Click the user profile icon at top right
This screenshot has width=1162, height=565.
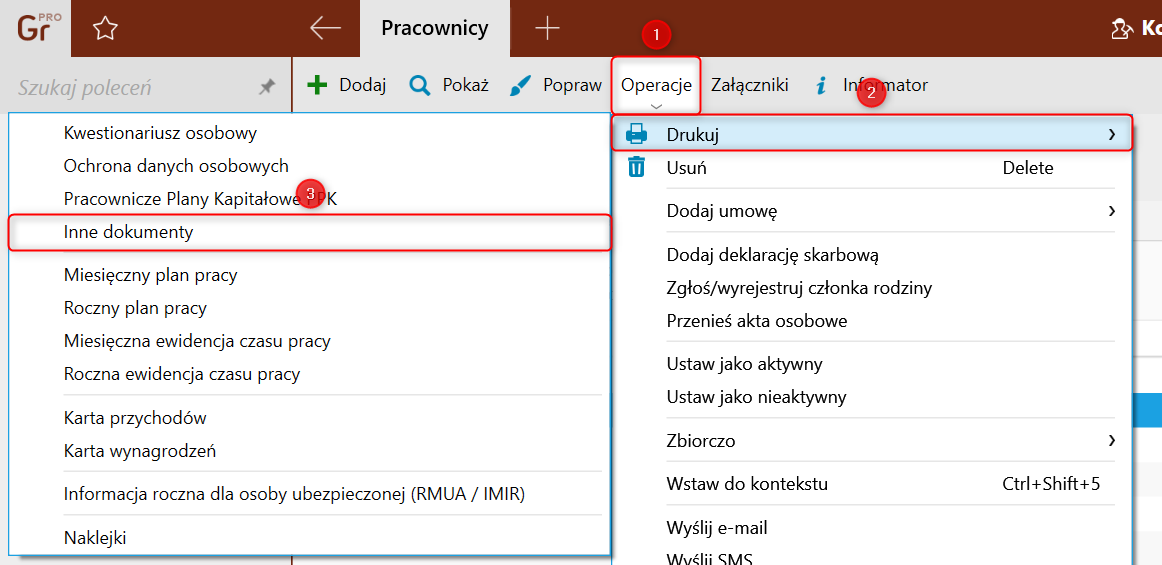tap(1123, 29)
